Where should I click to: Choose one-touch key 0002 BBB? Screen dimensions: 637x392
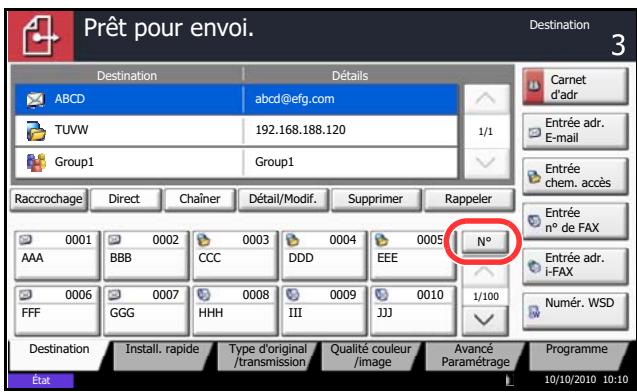146,256
